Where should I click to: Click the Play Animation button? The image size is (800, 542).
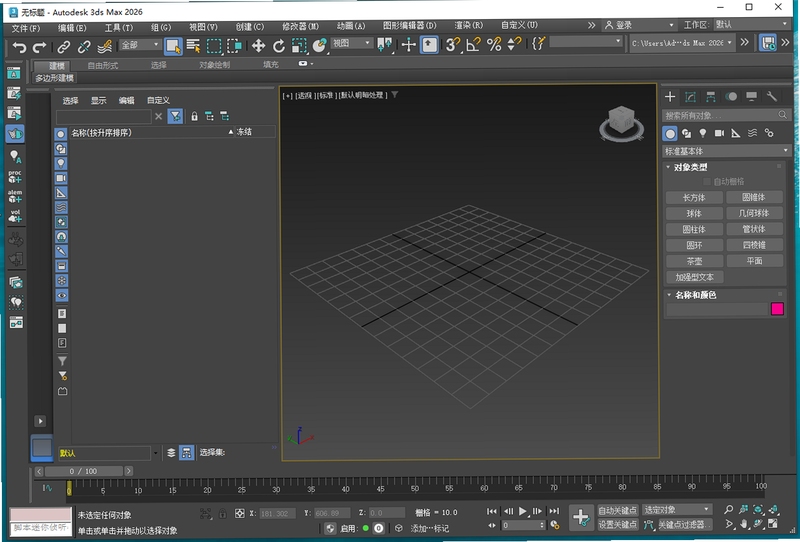click(522, 511)
